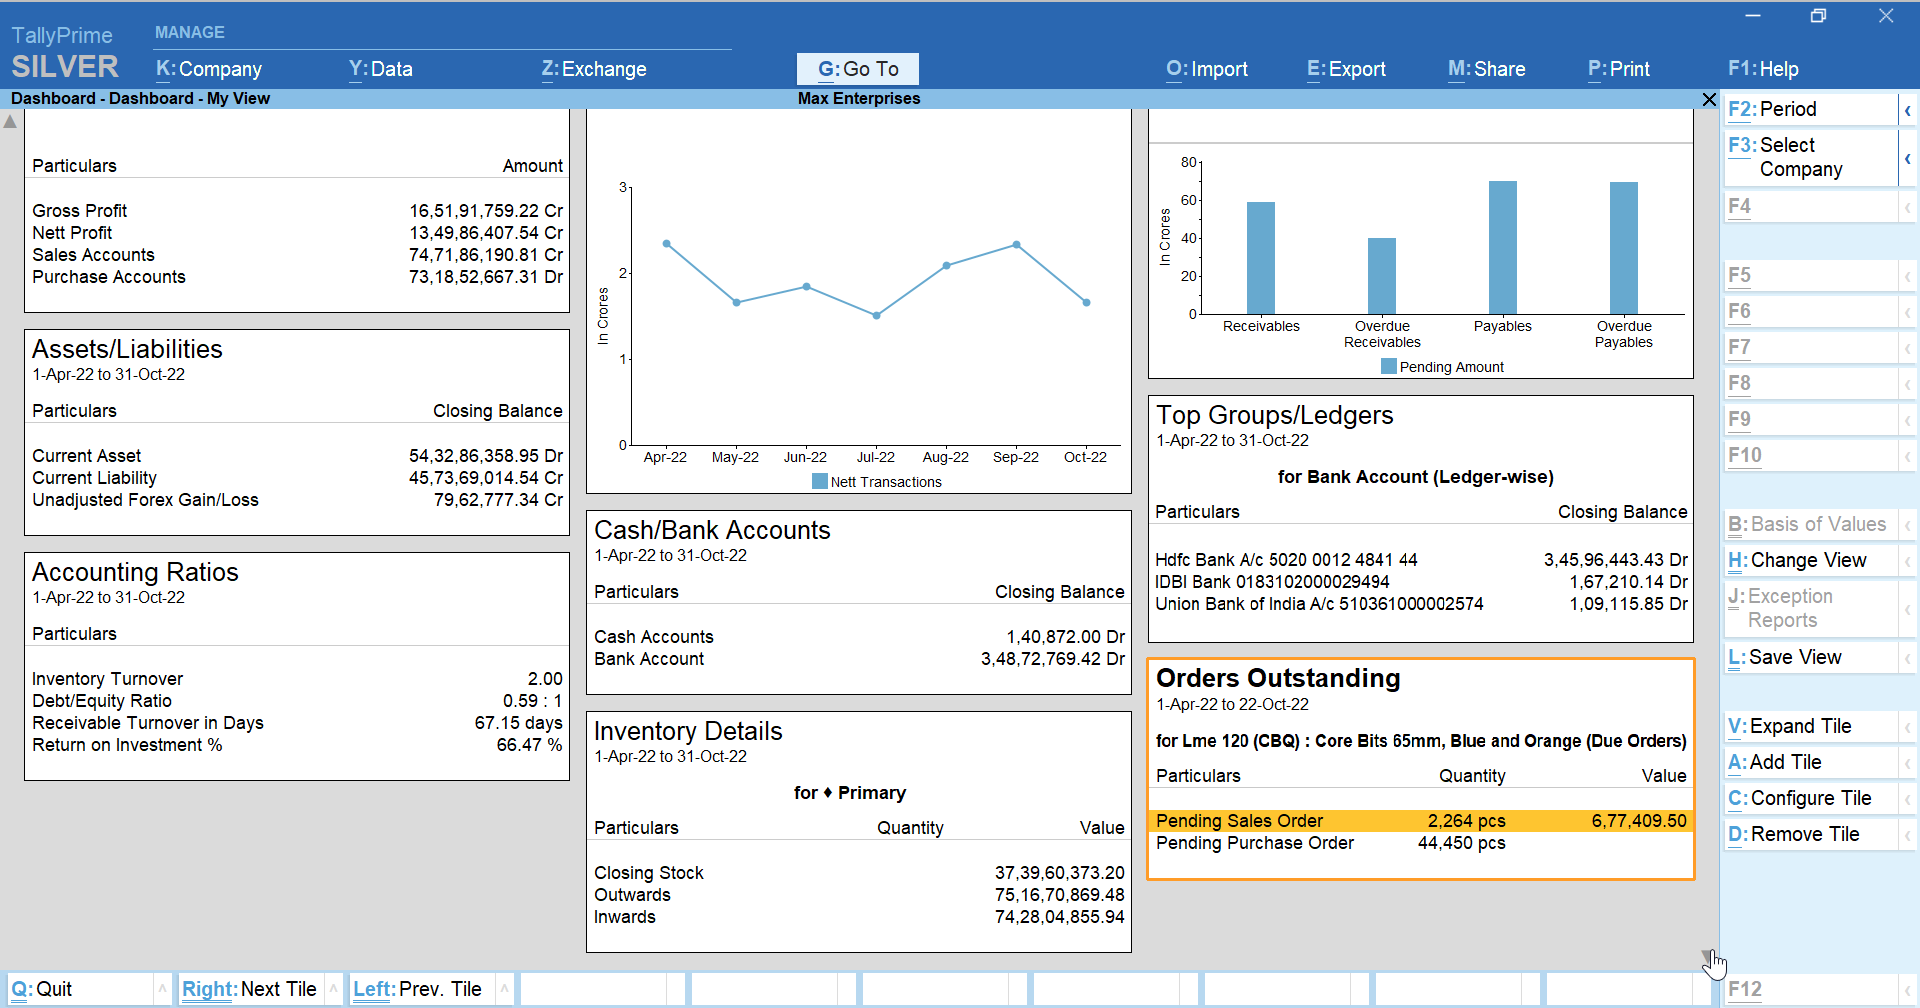Expand options caret beside Quit

[x=162, y=989]
